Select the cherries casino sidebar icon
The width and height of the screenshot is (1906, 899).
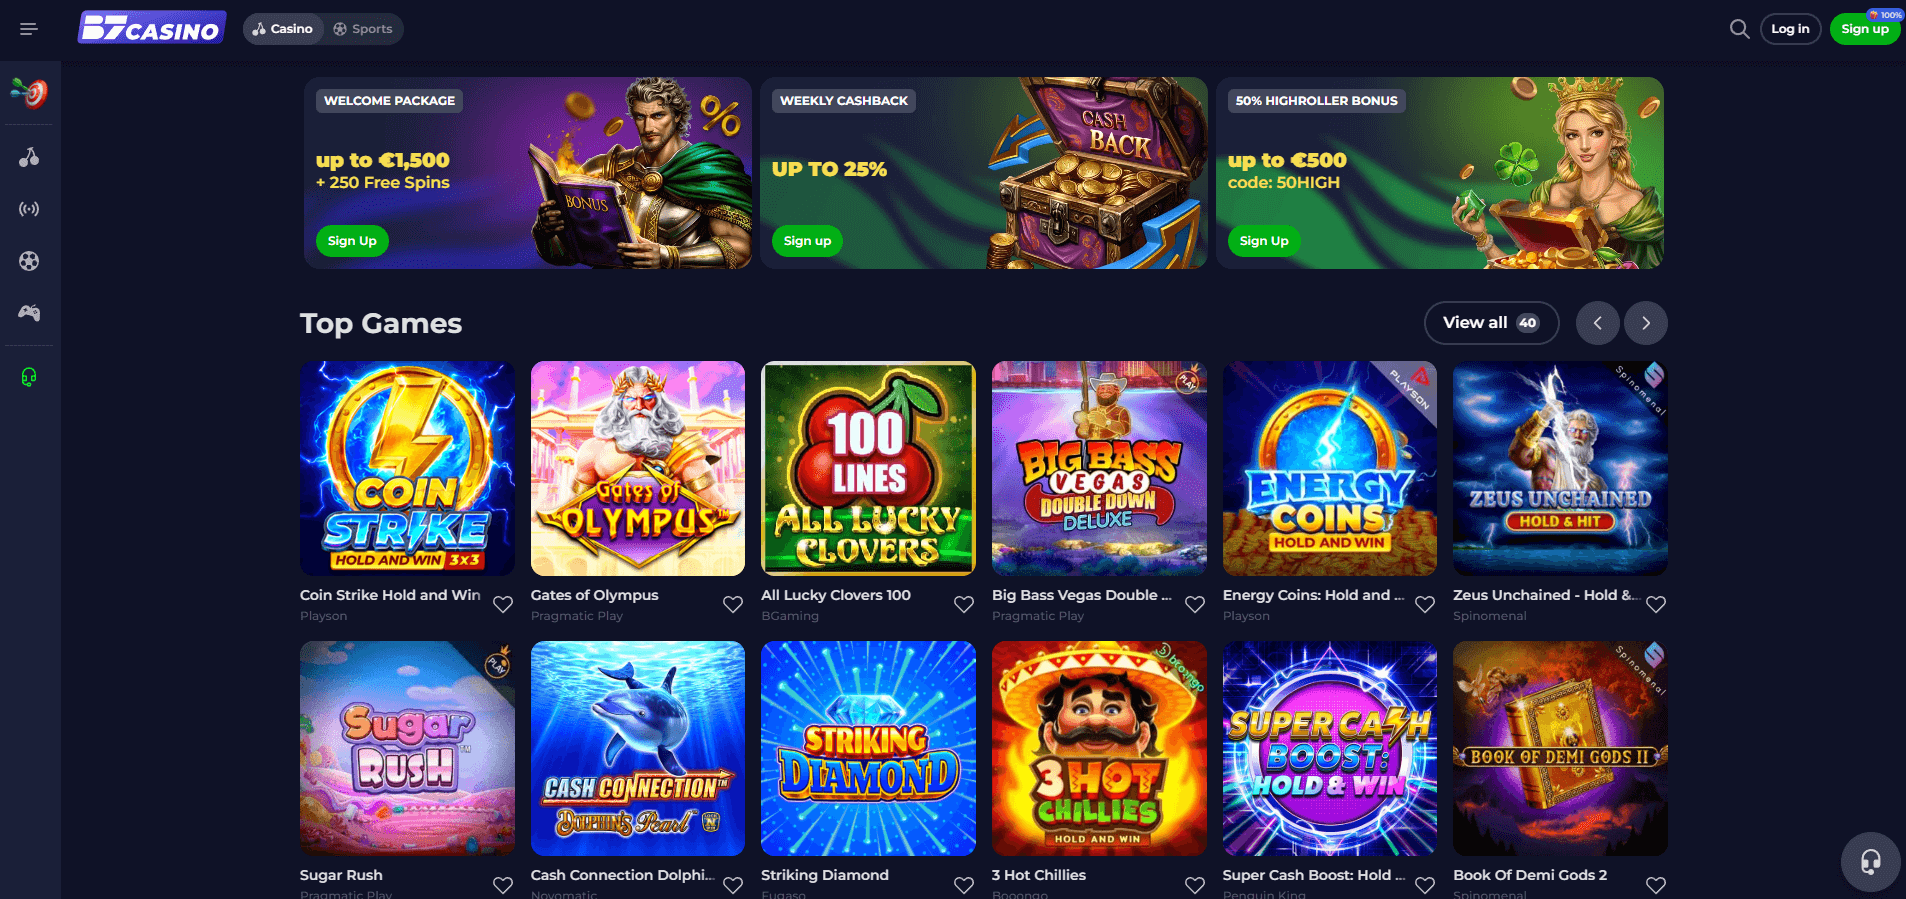pyautogui.click(x=29, y=157)
